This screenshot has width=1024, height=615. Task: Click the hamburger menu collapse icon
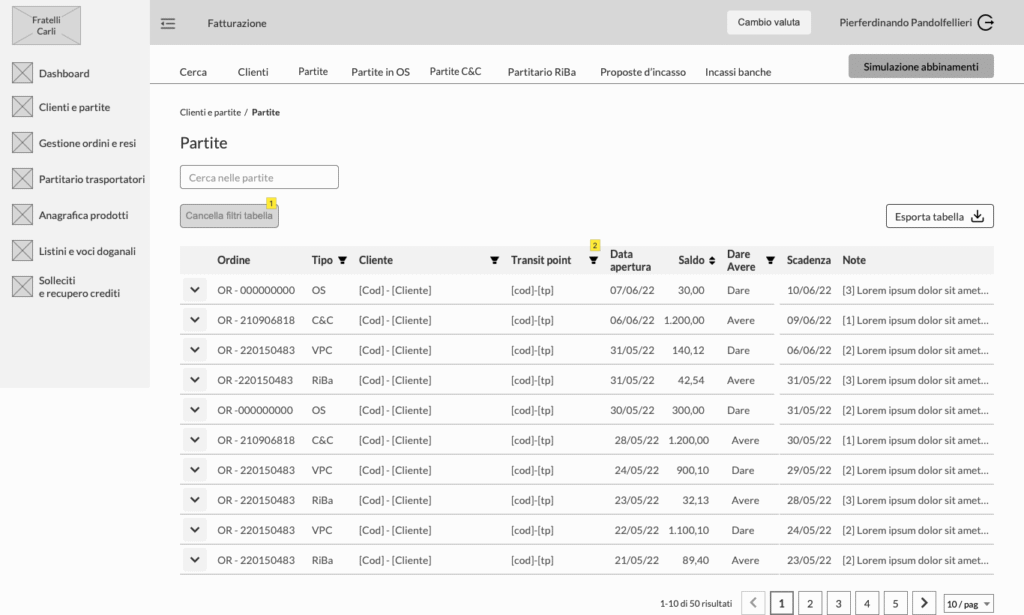pos(168,23)
